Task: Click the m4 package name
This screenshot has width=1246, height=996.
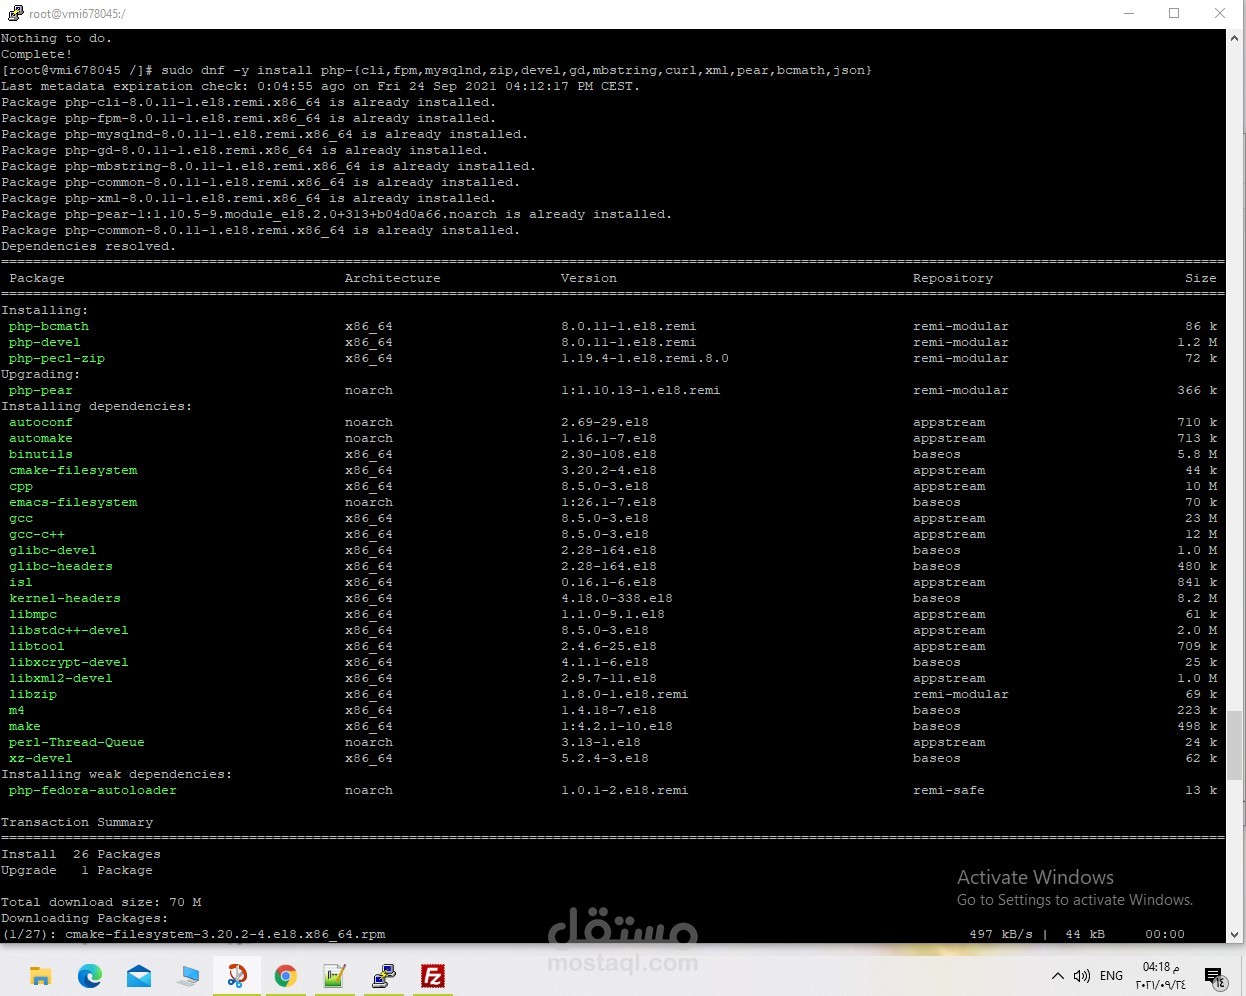Action: pos(17,710)
